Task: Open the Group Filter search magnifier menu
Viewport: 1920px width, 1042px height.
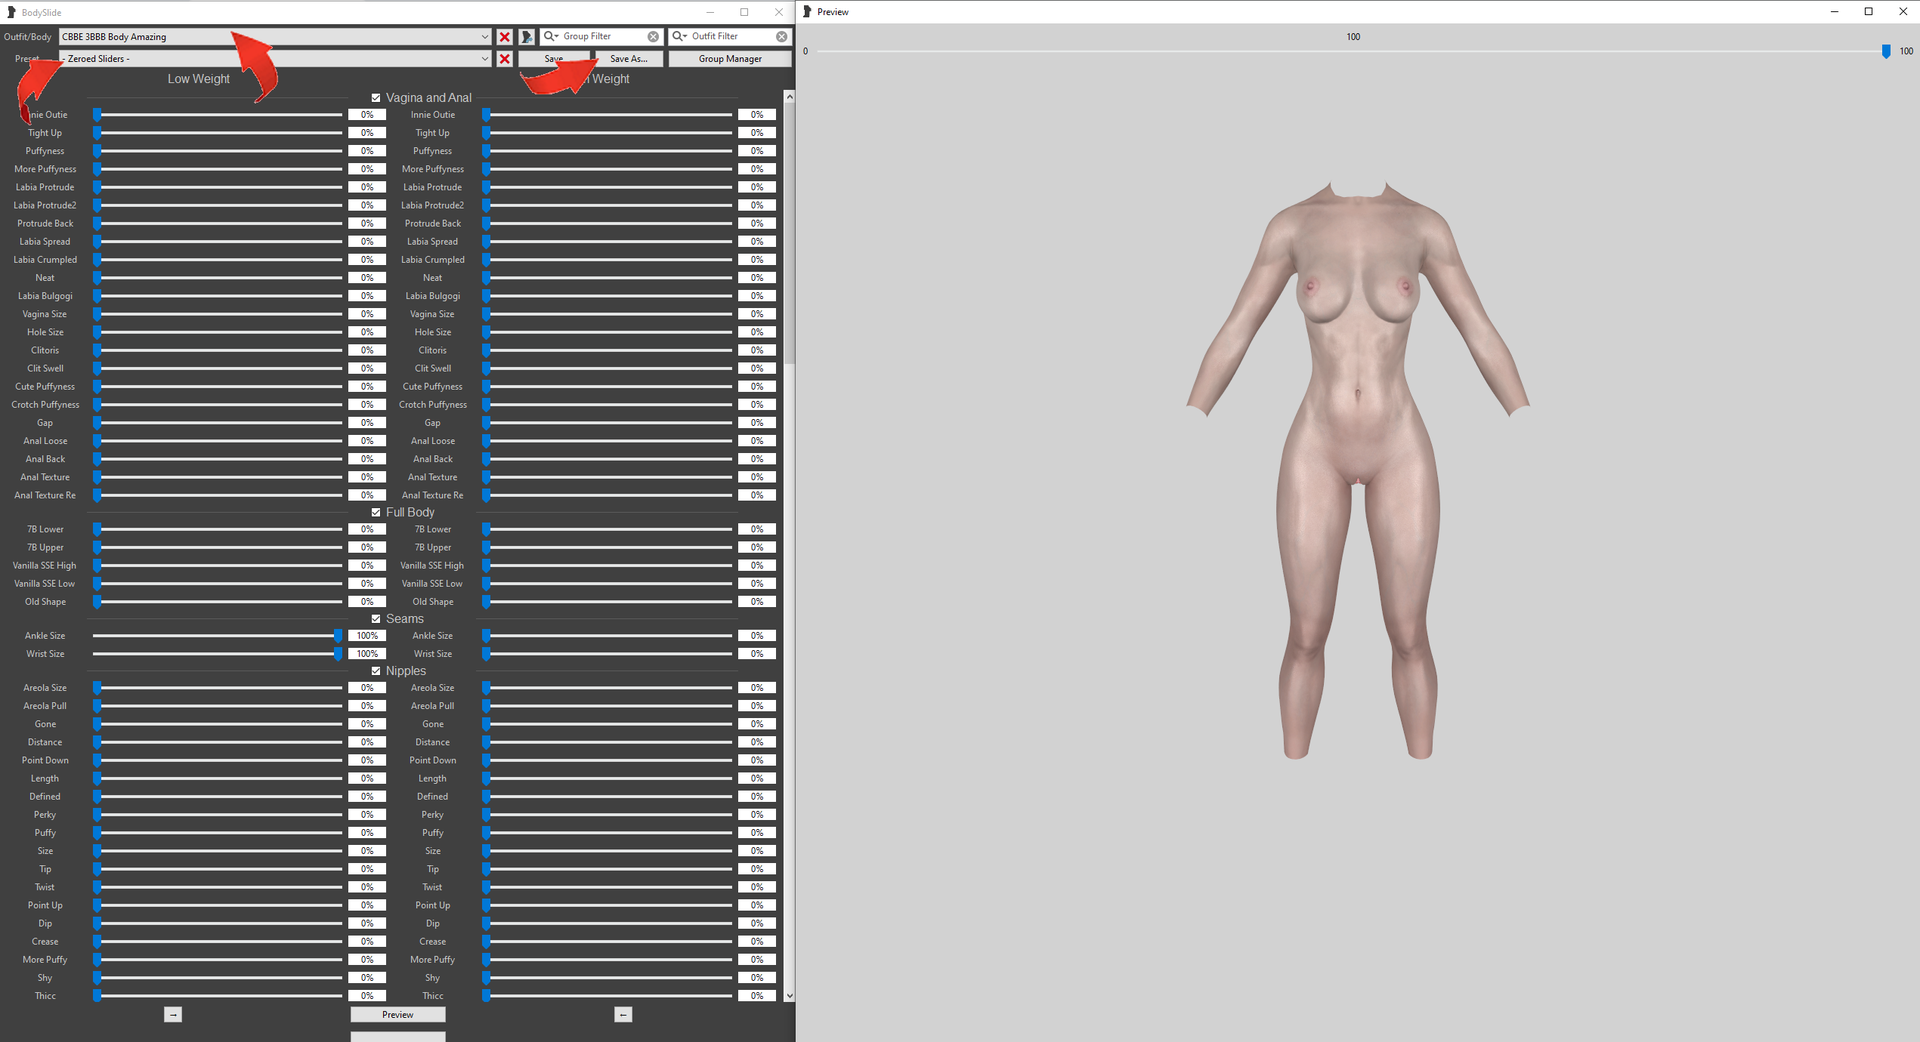Action: coord(551,36)
